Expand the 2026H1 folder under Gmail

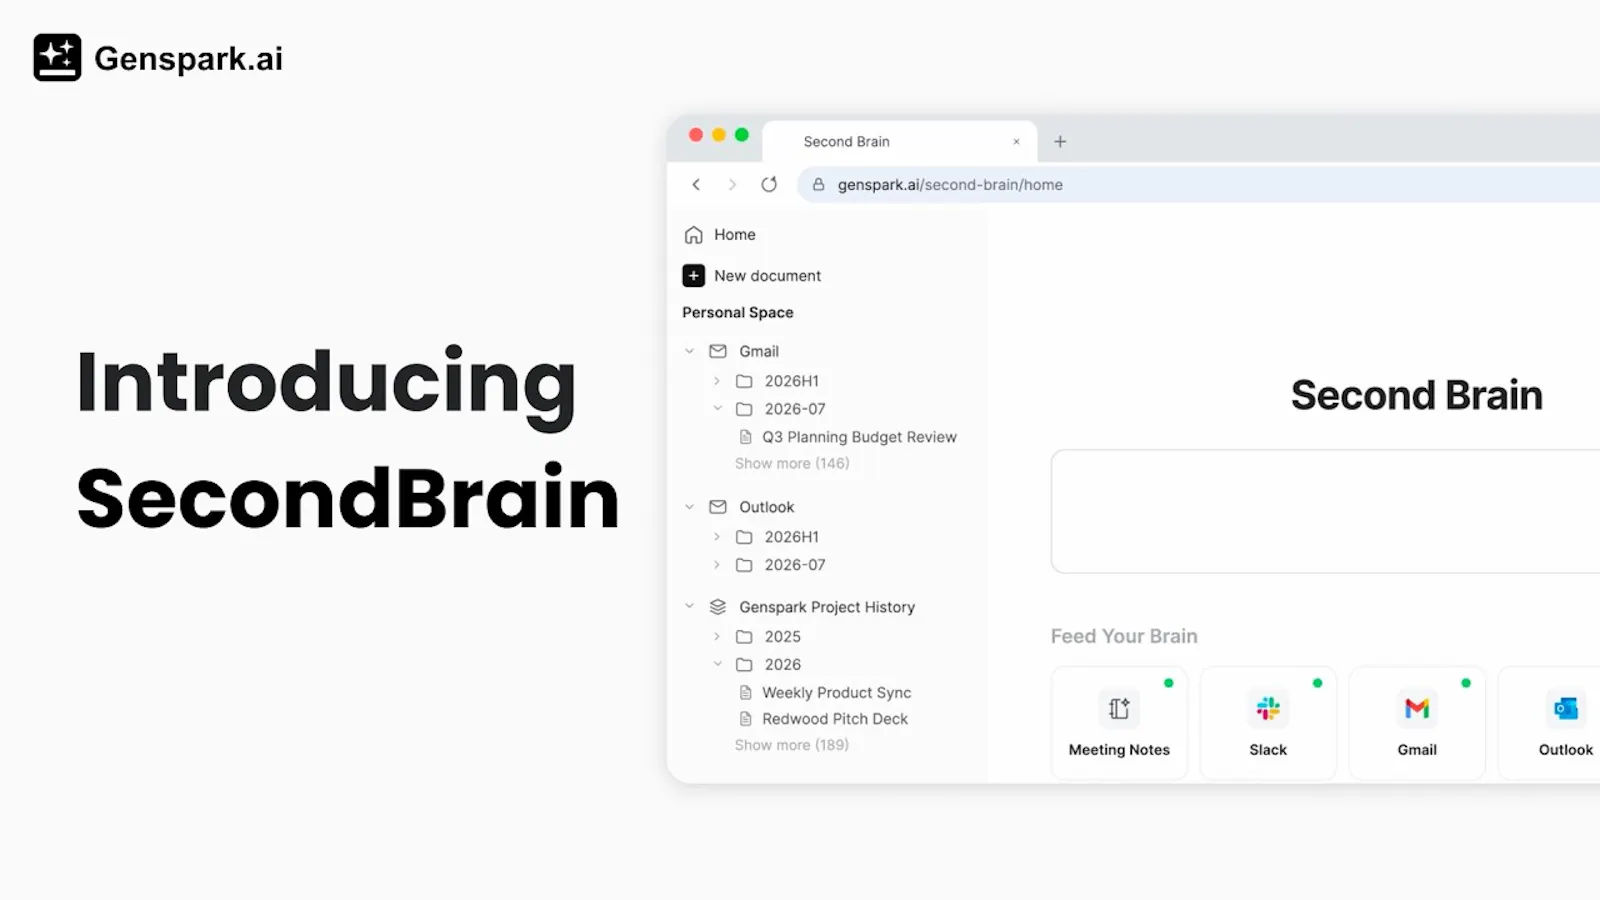click(x=716, y=381)
